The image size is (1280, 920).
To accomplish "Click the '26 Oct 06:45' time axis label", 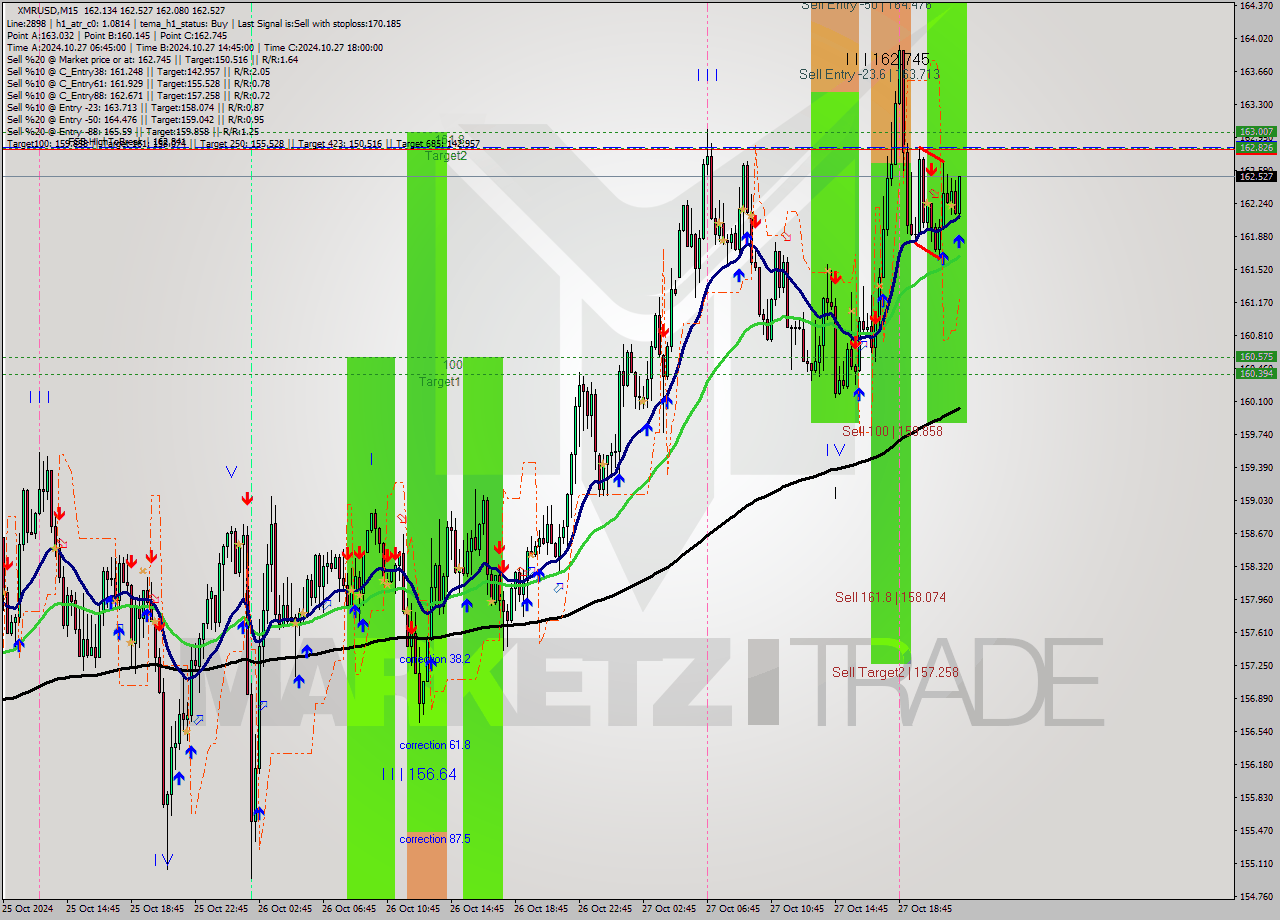I will pos(349,909).
